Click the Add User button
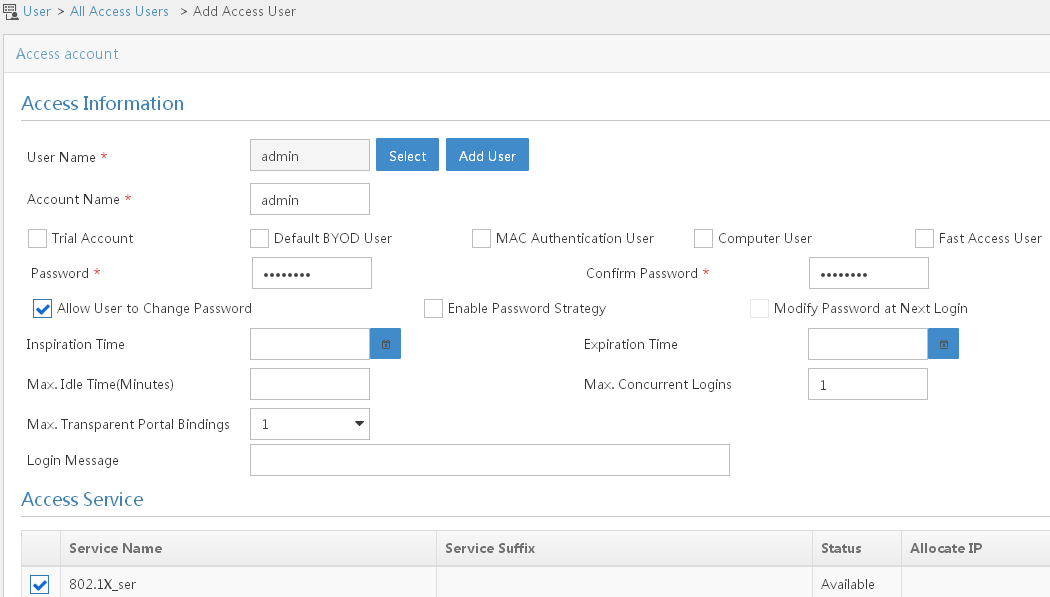Viewport: 1050px width, 597px height. point(487,155)
